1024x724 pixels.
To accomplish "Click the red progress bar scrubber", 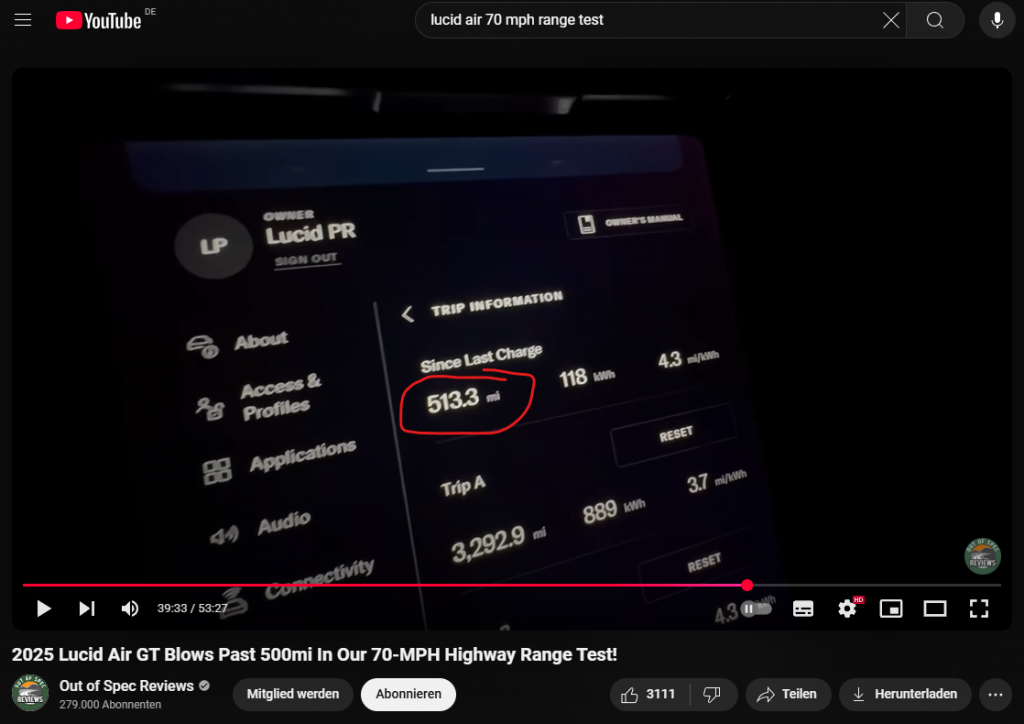I will (747, 585).
